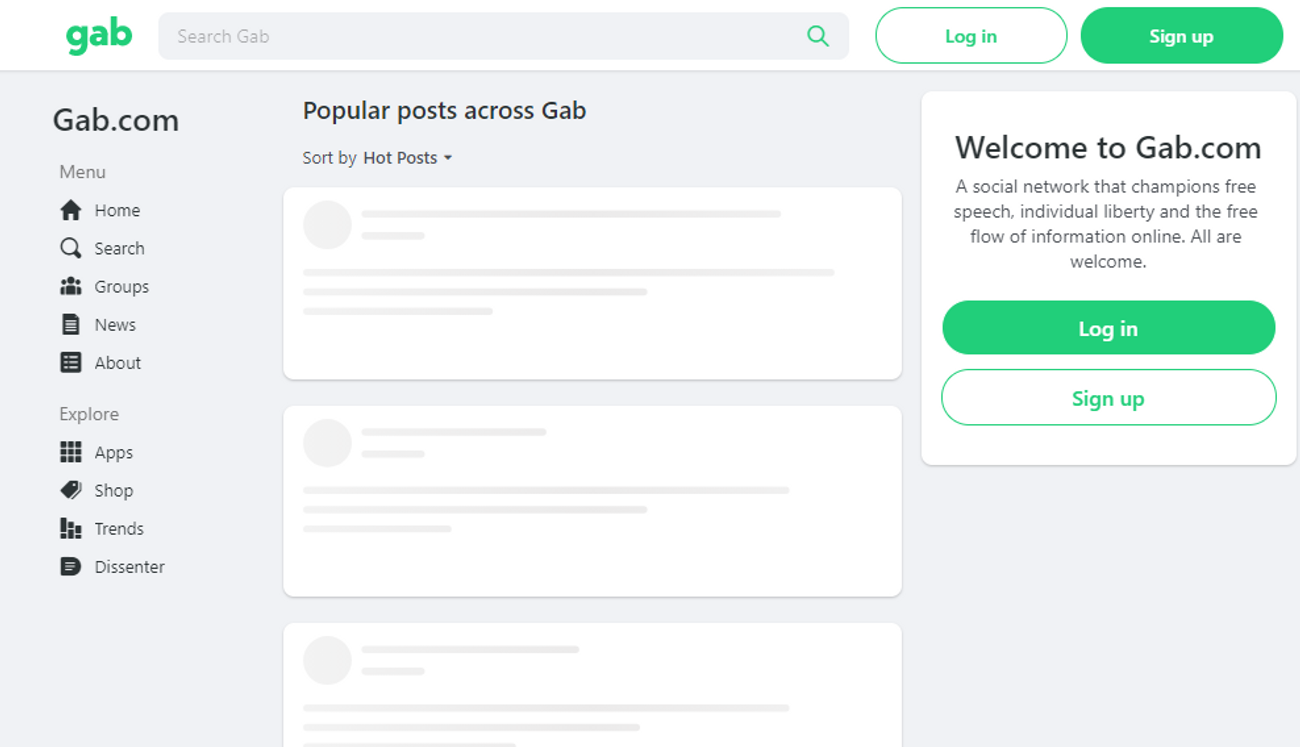Select Sign up in the Welcome to Gab.com card
Image resolution: width=1300 pixels, height=747 pixels.
[x=1108, y=397]
